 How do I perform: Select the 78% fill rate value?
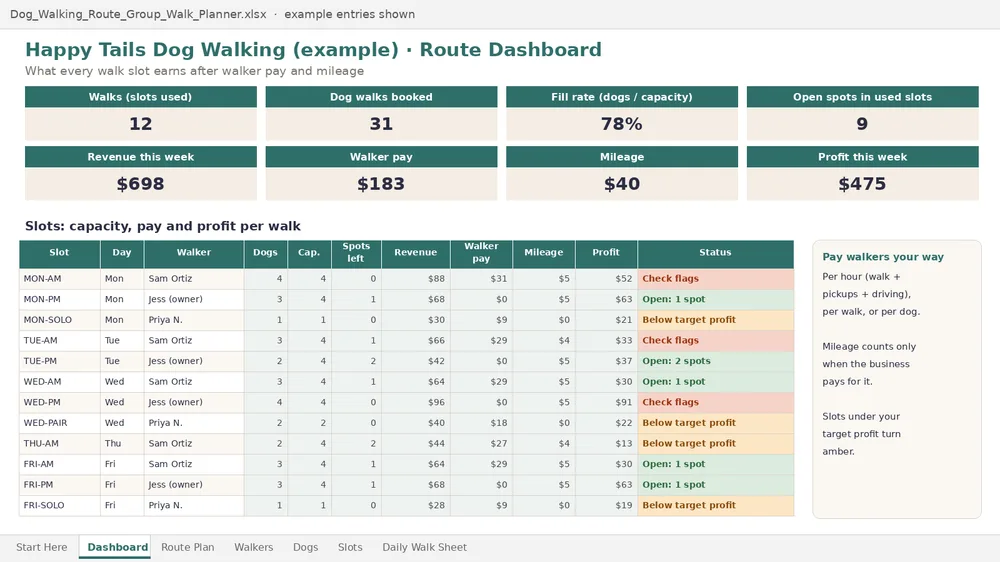[622, 124]
